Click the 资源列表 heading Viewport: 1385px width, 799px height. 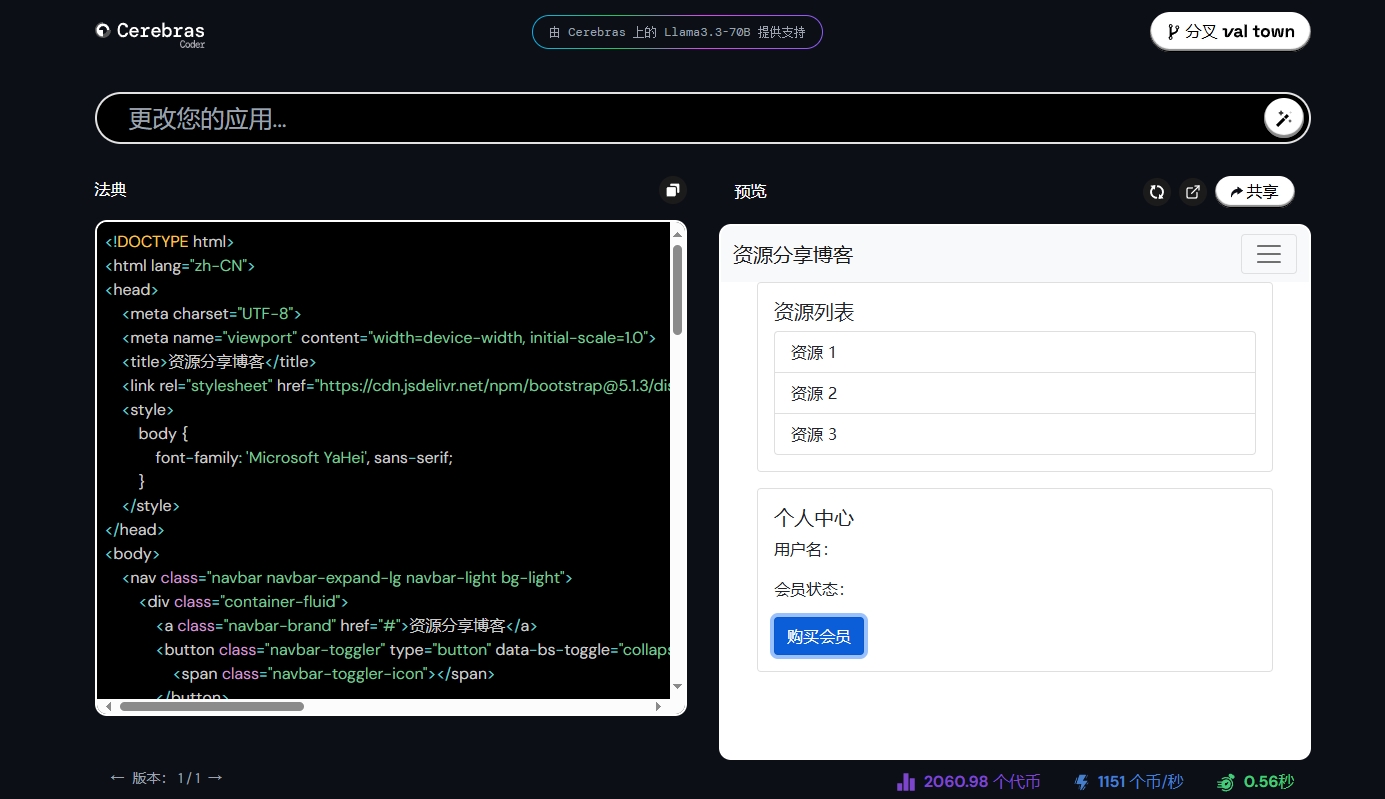coord(814,312)
